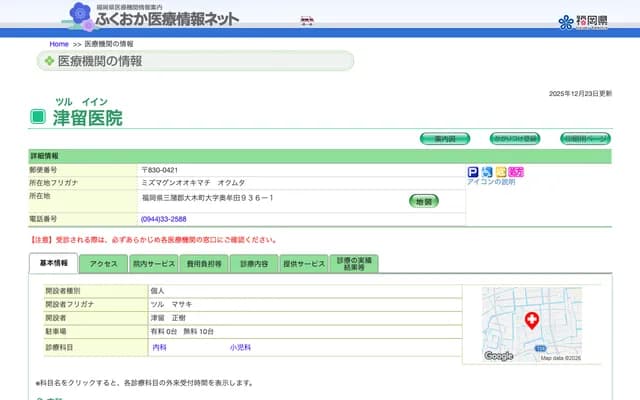Open the アクセス tab
640x400 pixels.
tap(104, 264)
